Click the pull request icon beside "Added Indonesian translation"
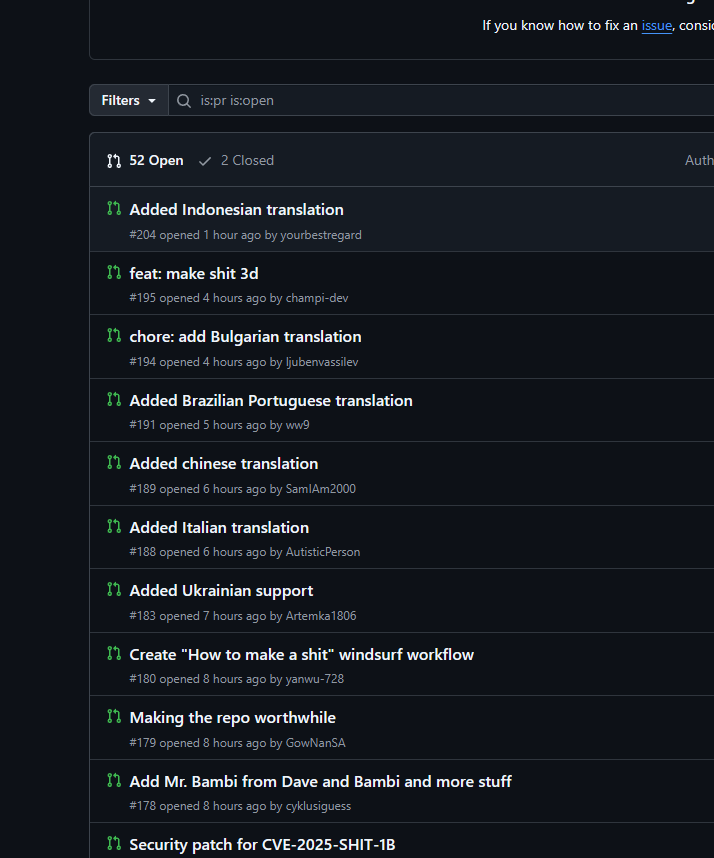The image size is (714, 858). coord(114,209)
